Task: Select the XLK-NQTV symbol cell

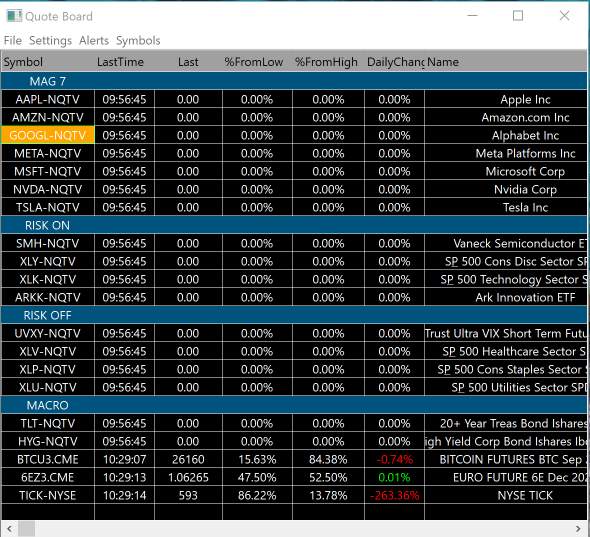Action: tap(48, 279)
